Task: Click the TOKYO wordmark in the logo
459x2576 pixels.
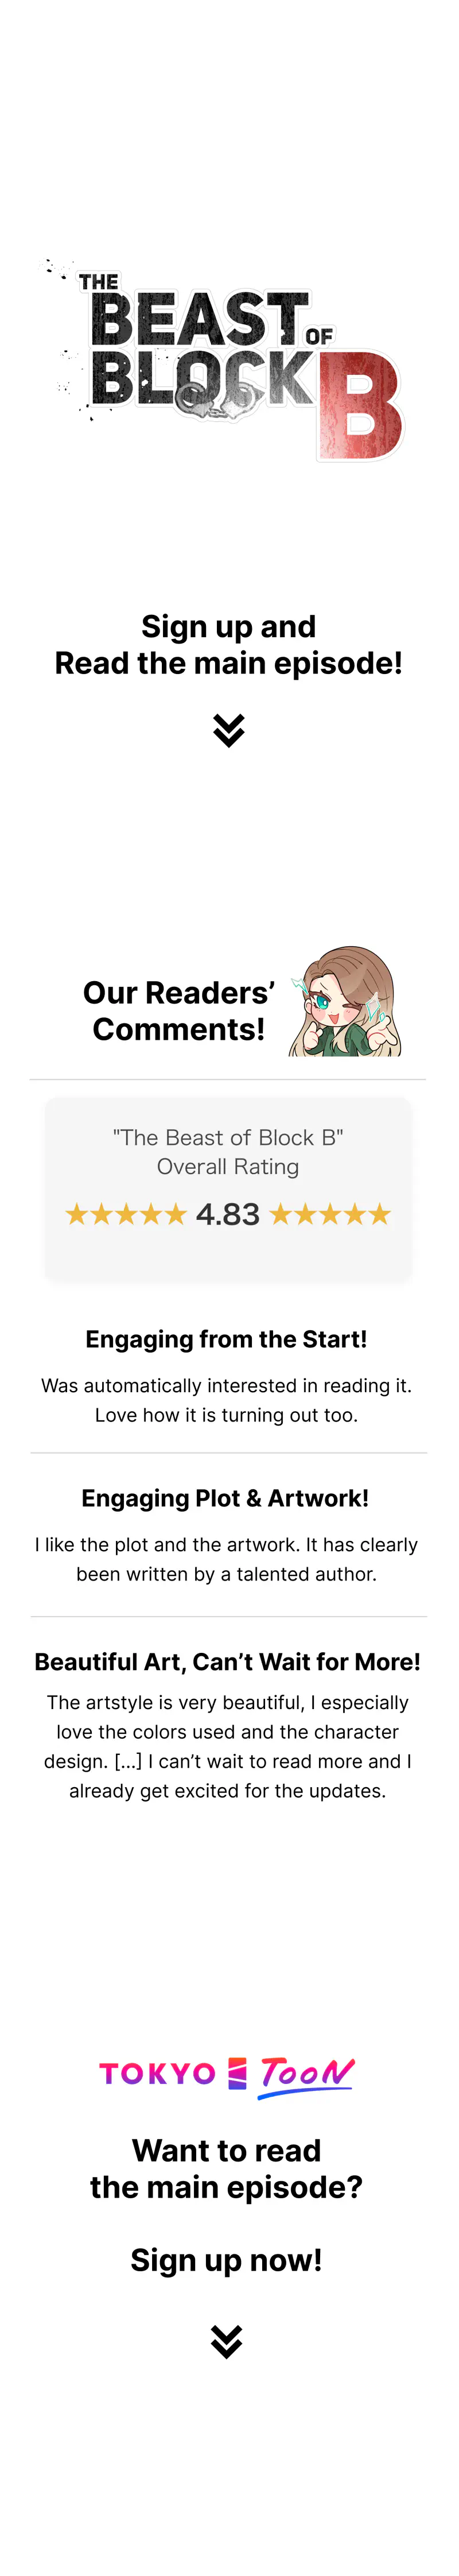Action: point(157,2075)
